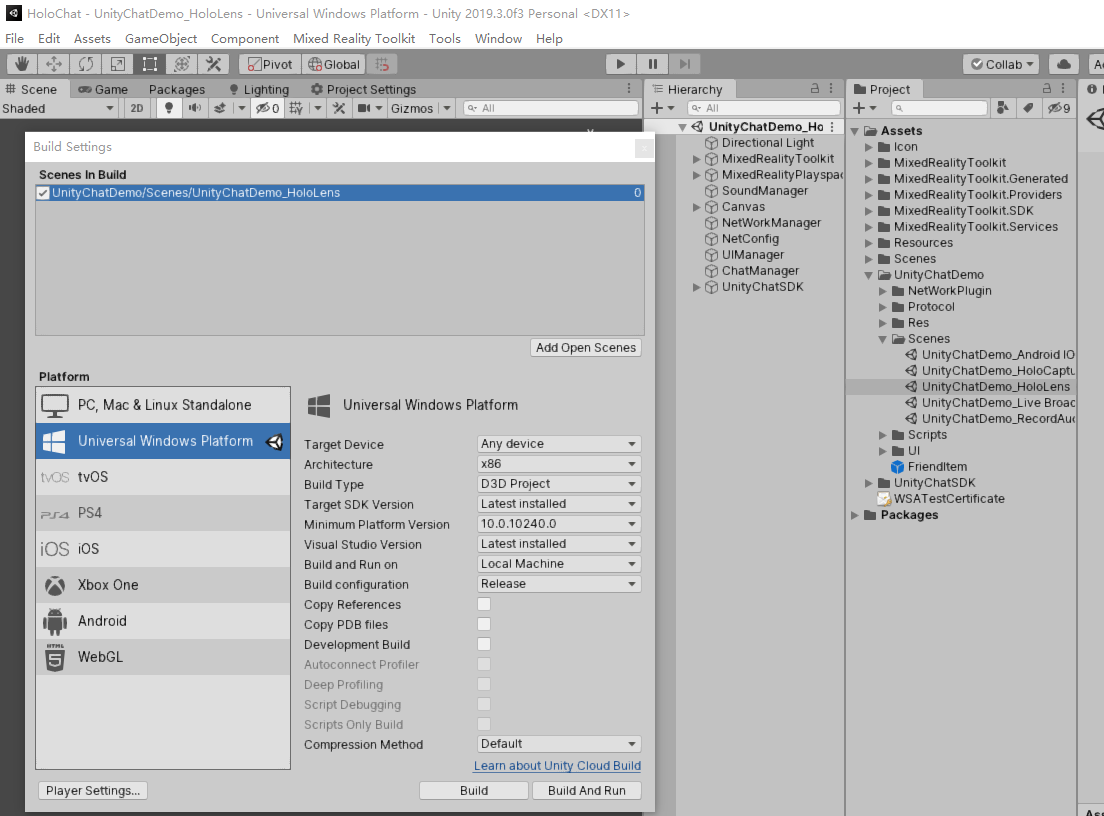Switch to the Lighting tab
The image size is (1104, 816).
[260, 89]
